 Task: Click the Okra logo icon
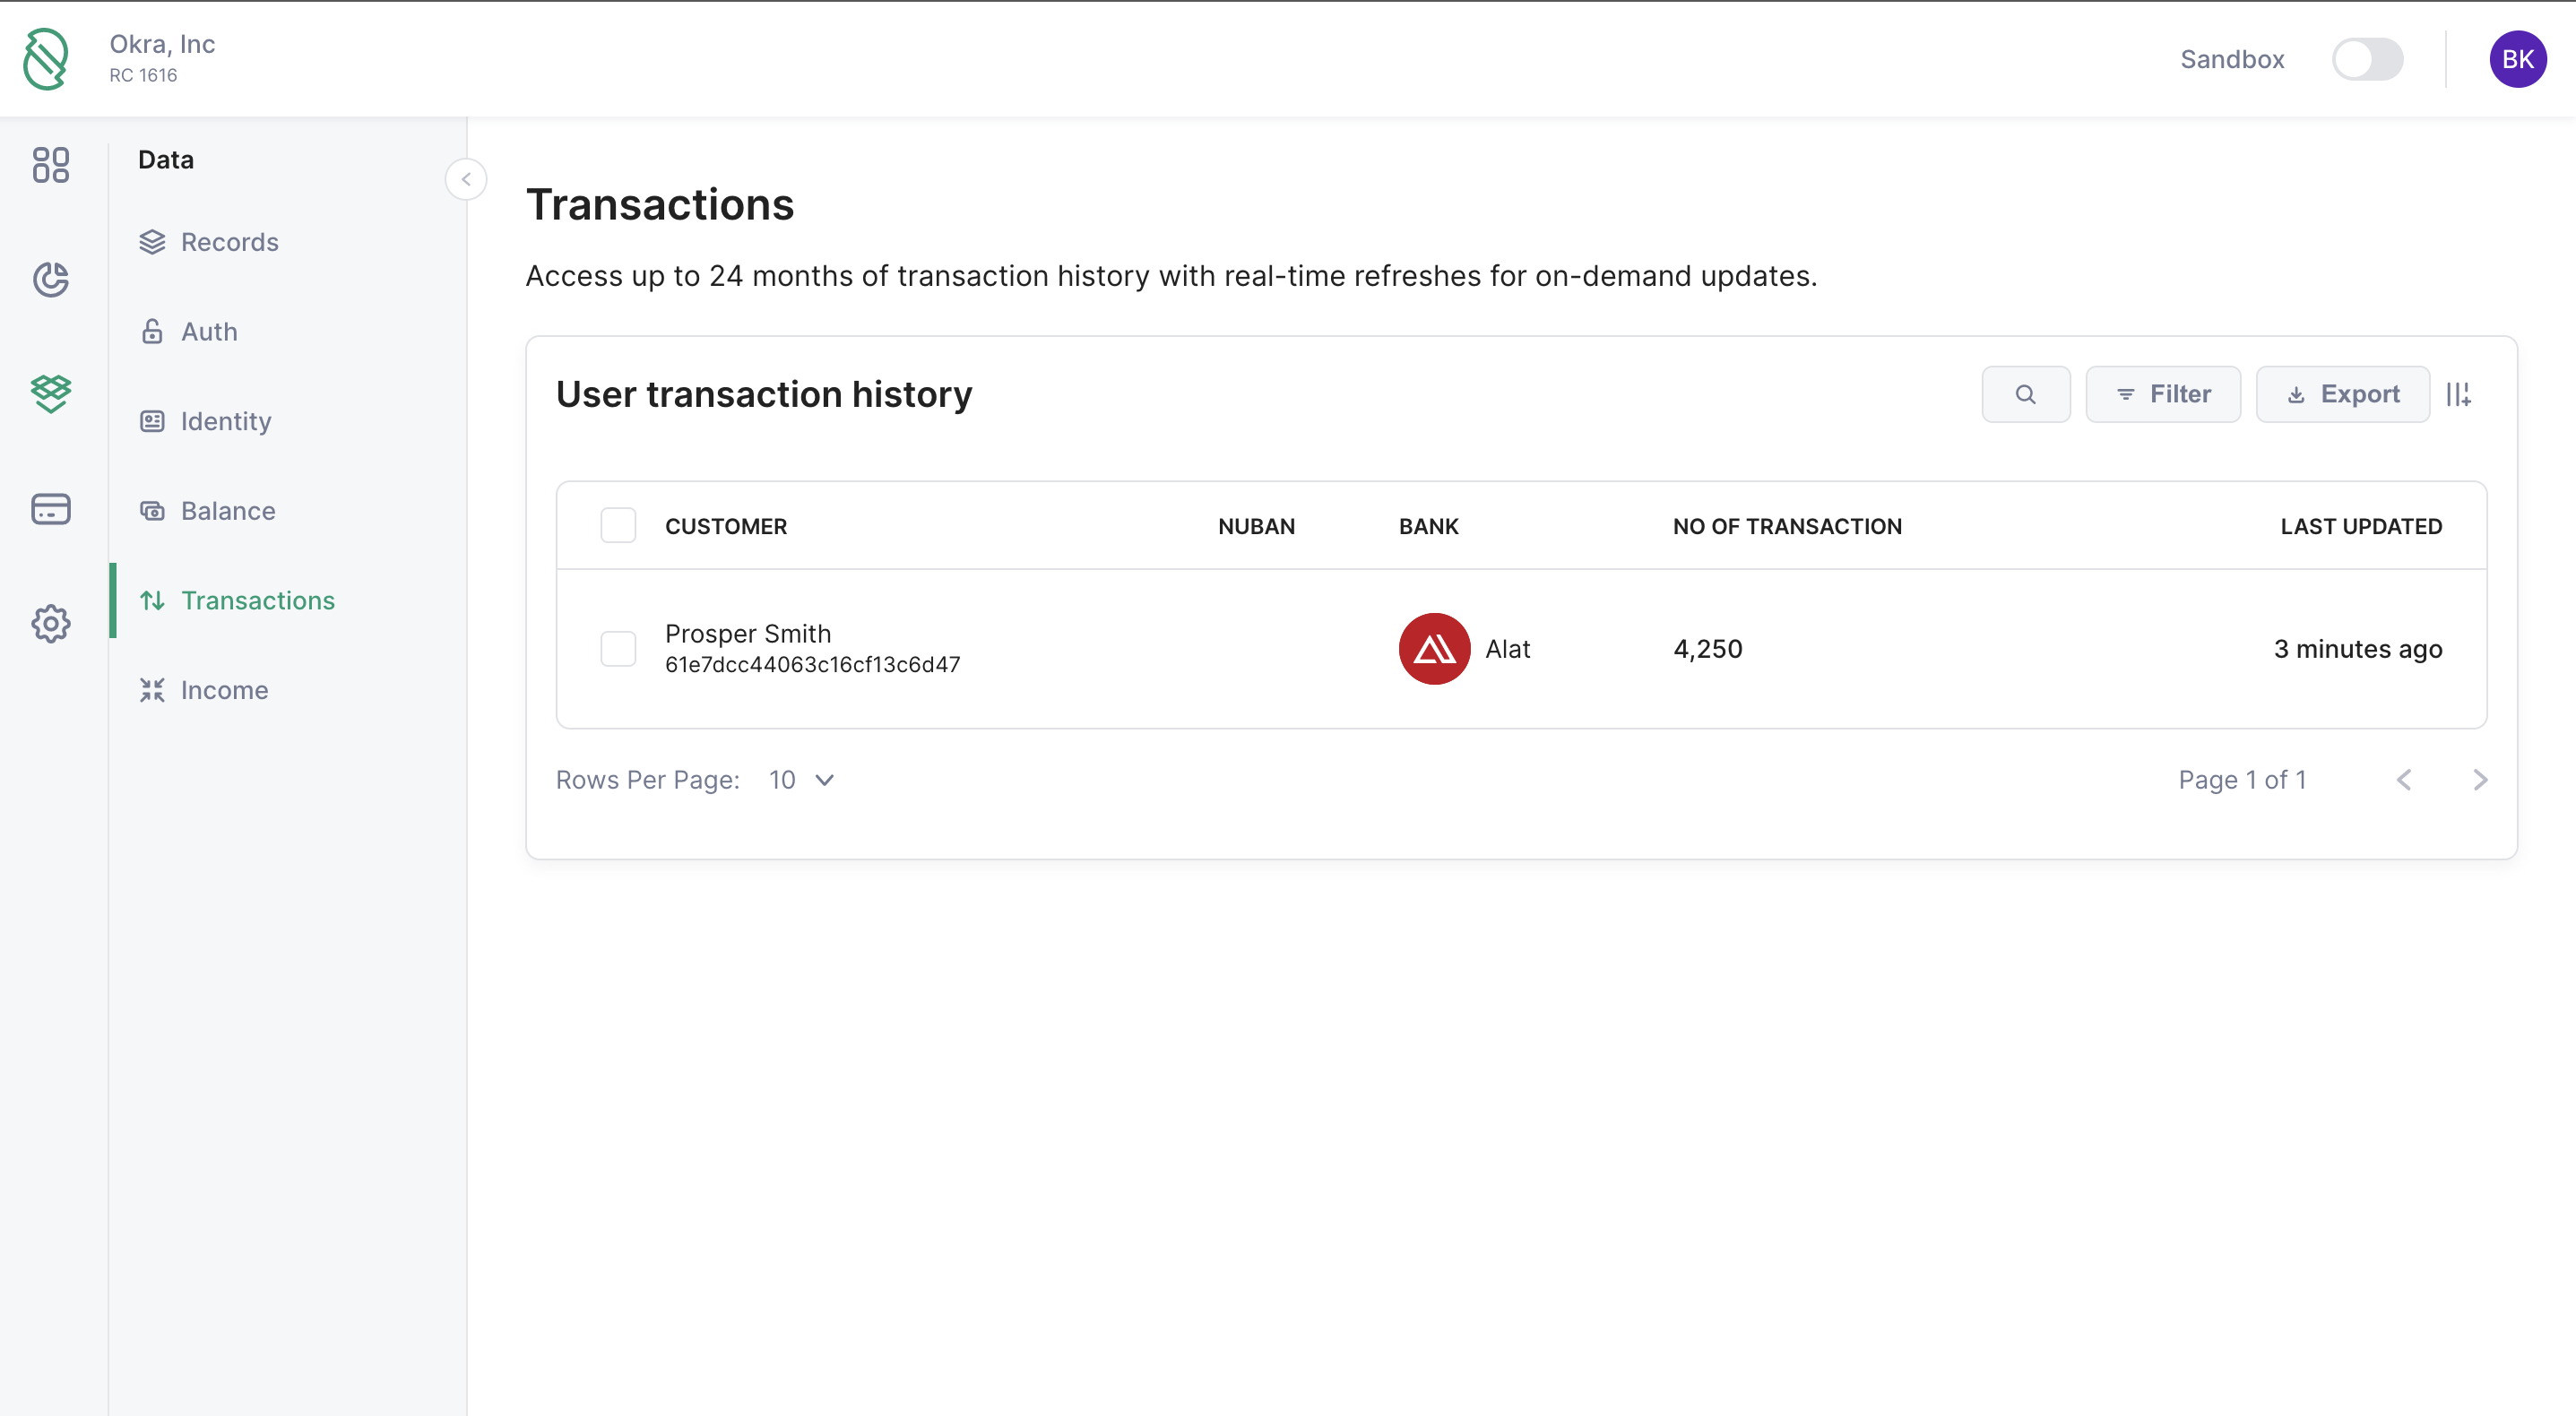click(x=46, y=59)
